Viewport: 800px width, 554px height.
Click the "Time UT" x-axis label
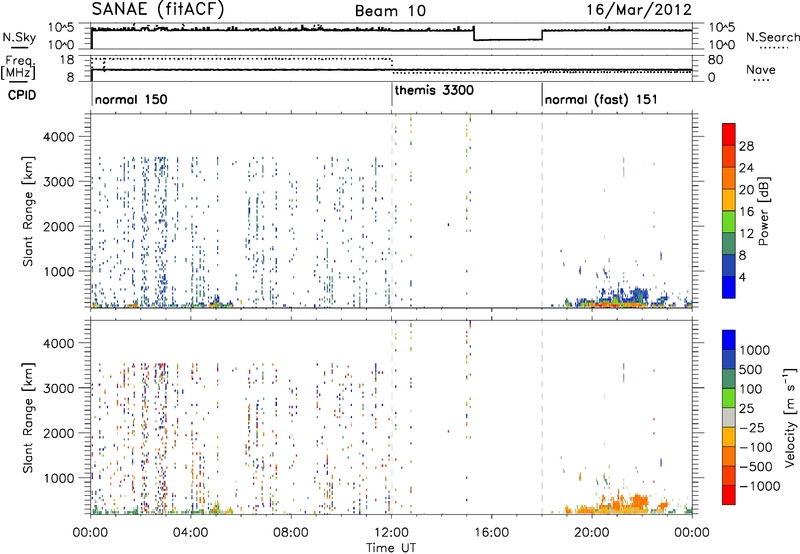pyautogui.click(x=391, y=548)
